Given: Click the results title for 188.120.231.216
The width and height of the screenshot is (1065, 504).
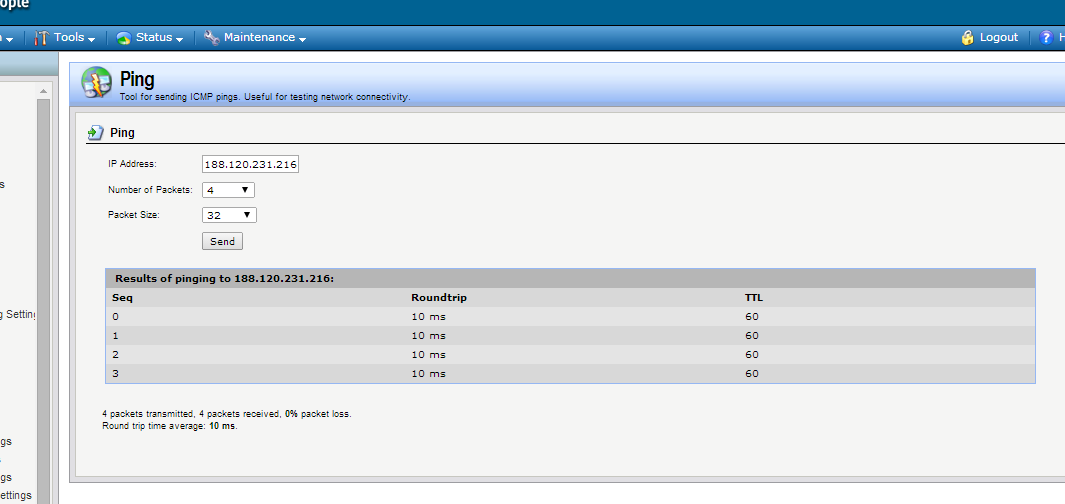Looking at the screenshot, I should point(225,278).
